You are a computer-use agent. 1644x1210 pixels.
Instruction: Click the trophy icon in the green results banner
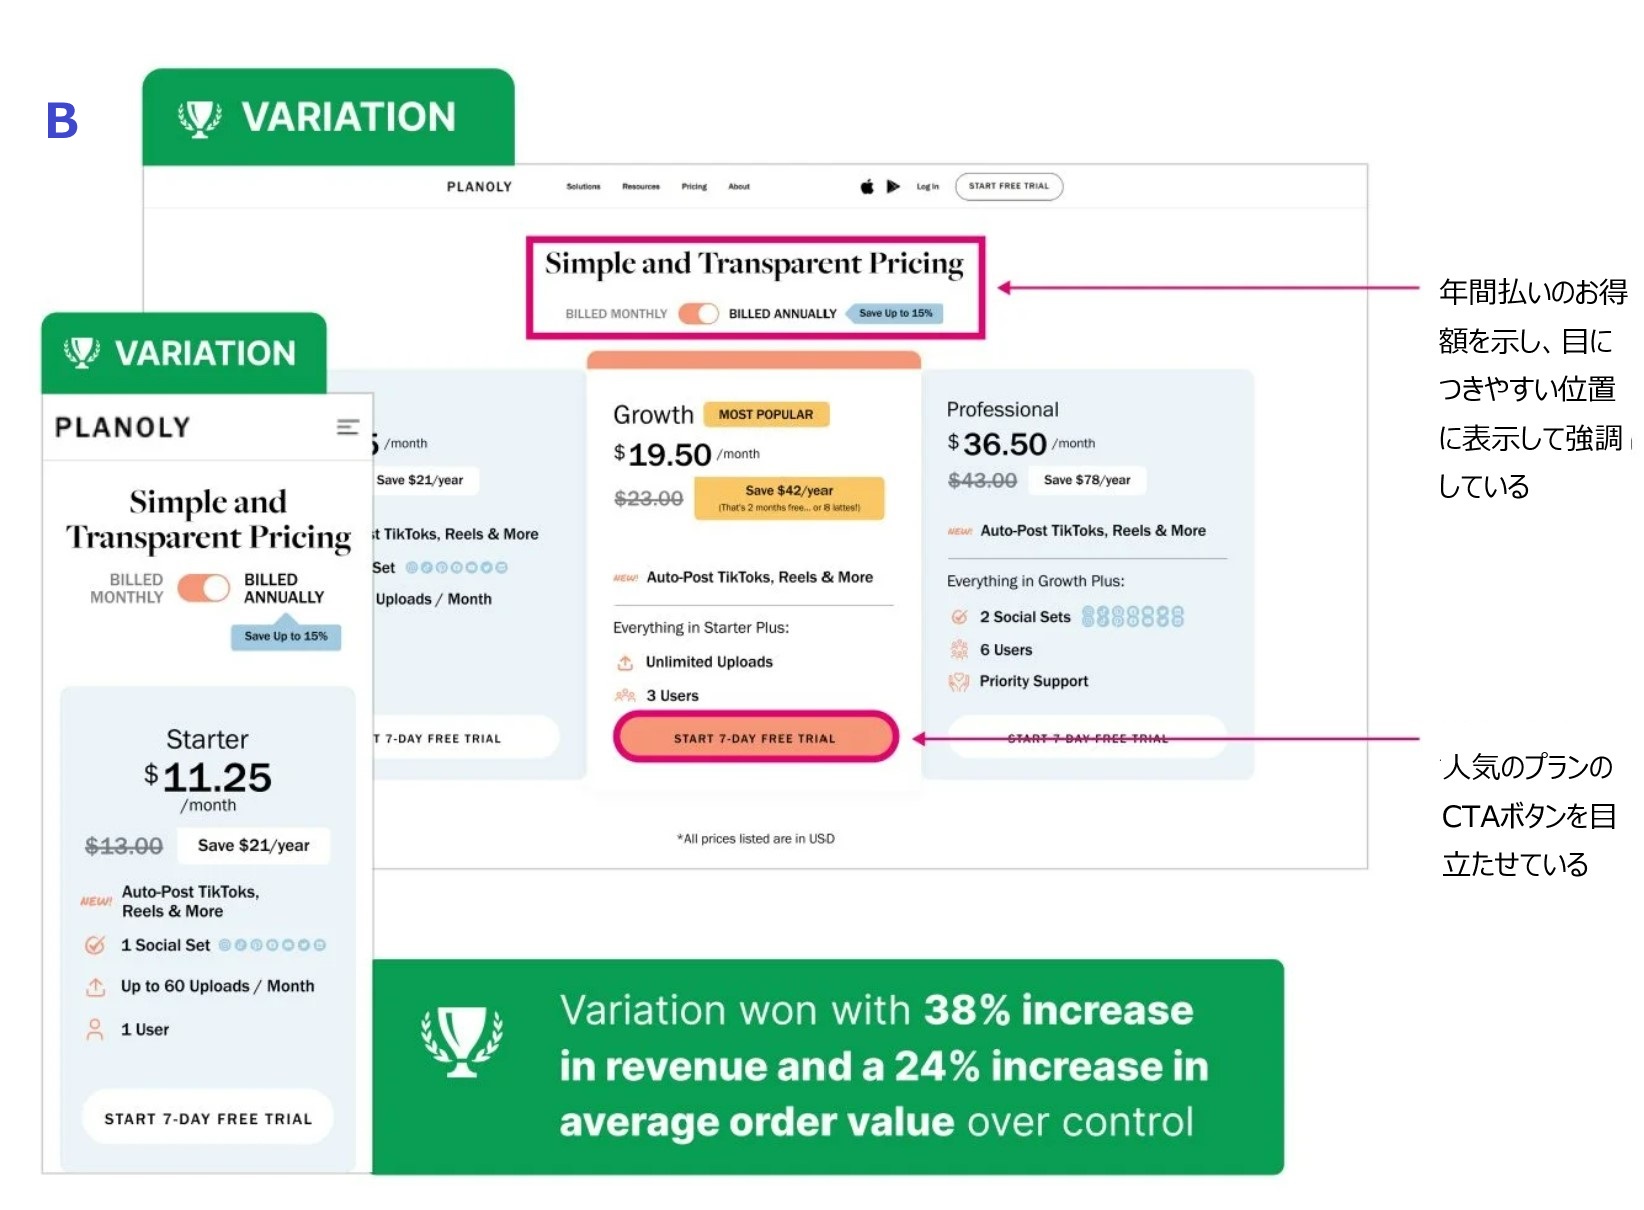point(462,1040)
